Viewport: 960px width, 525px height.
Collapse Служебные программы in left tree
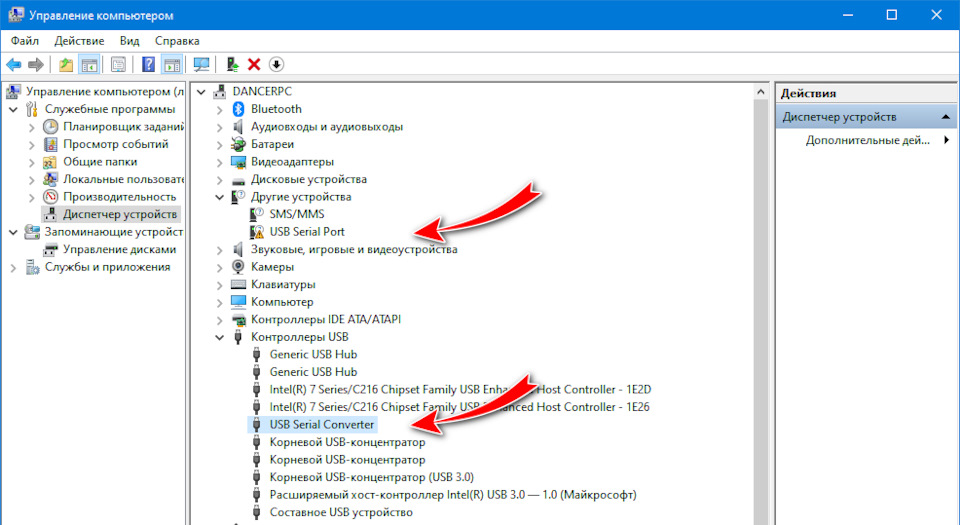[x=13, y=110]
